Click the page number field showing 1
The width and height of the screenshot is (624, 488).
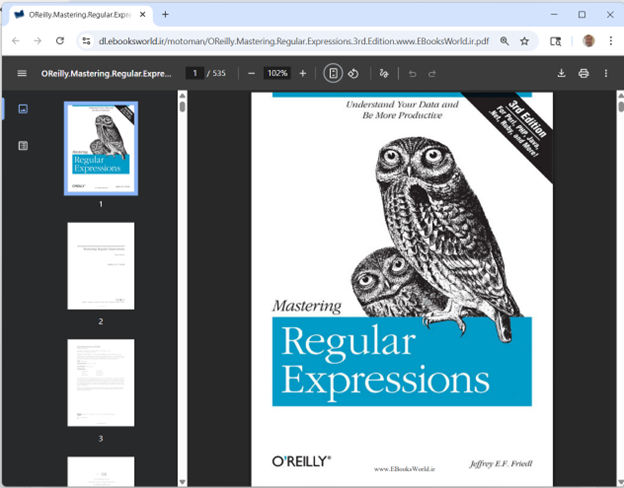click(x=195, y=73)
